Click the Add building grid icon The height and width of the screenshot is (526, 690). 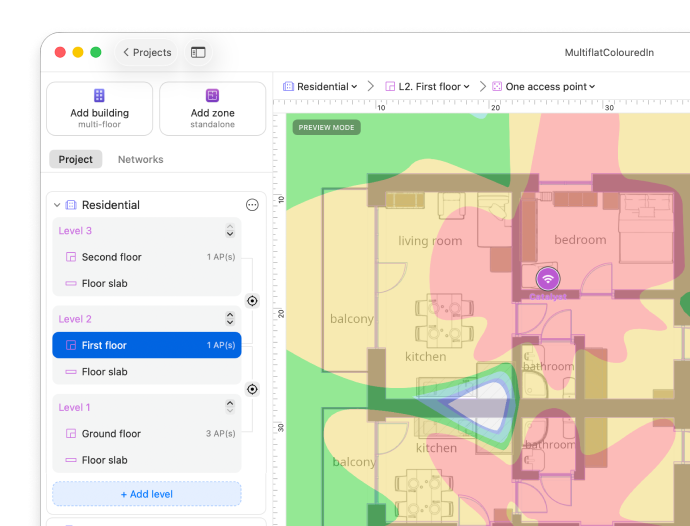click(99, 96)
